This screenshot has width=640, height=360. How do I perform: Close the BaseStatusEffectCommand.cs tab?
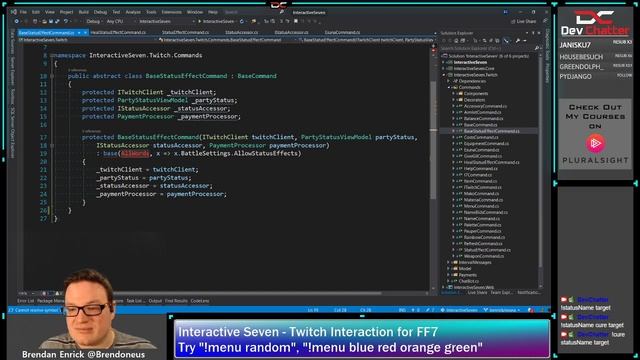point(85,33)
